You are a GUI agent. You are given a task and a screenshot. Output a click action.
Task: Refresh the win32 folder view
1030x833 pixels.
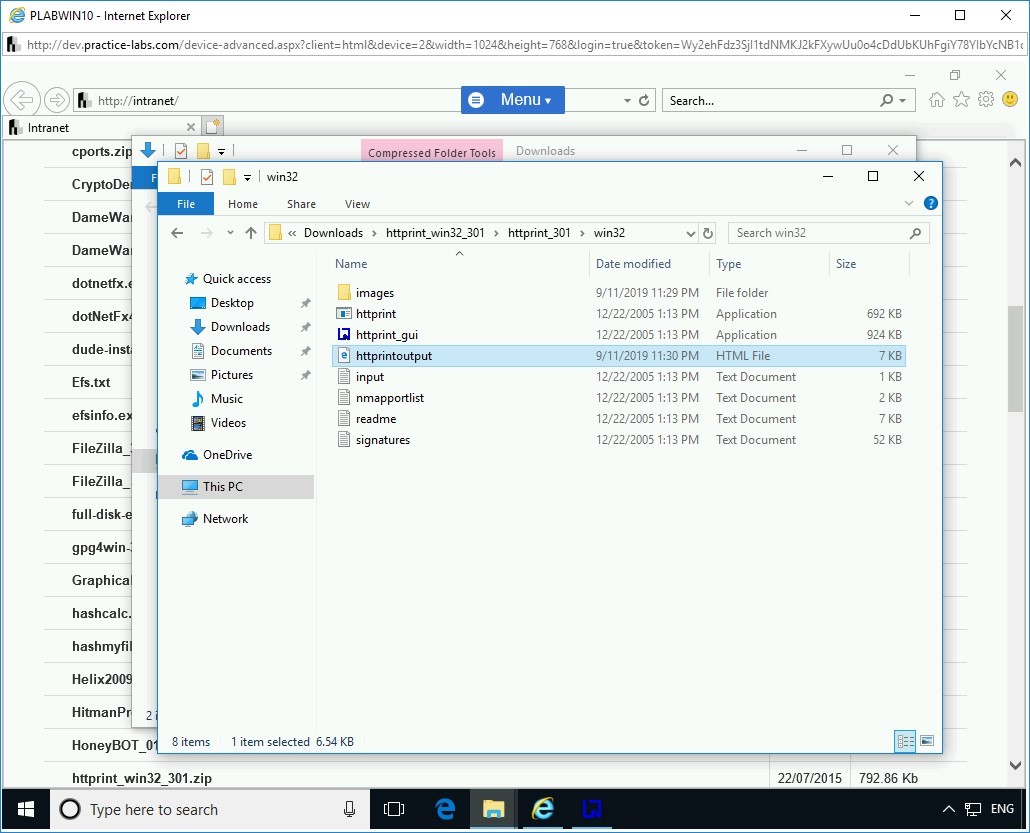click(x=708, y=233)
